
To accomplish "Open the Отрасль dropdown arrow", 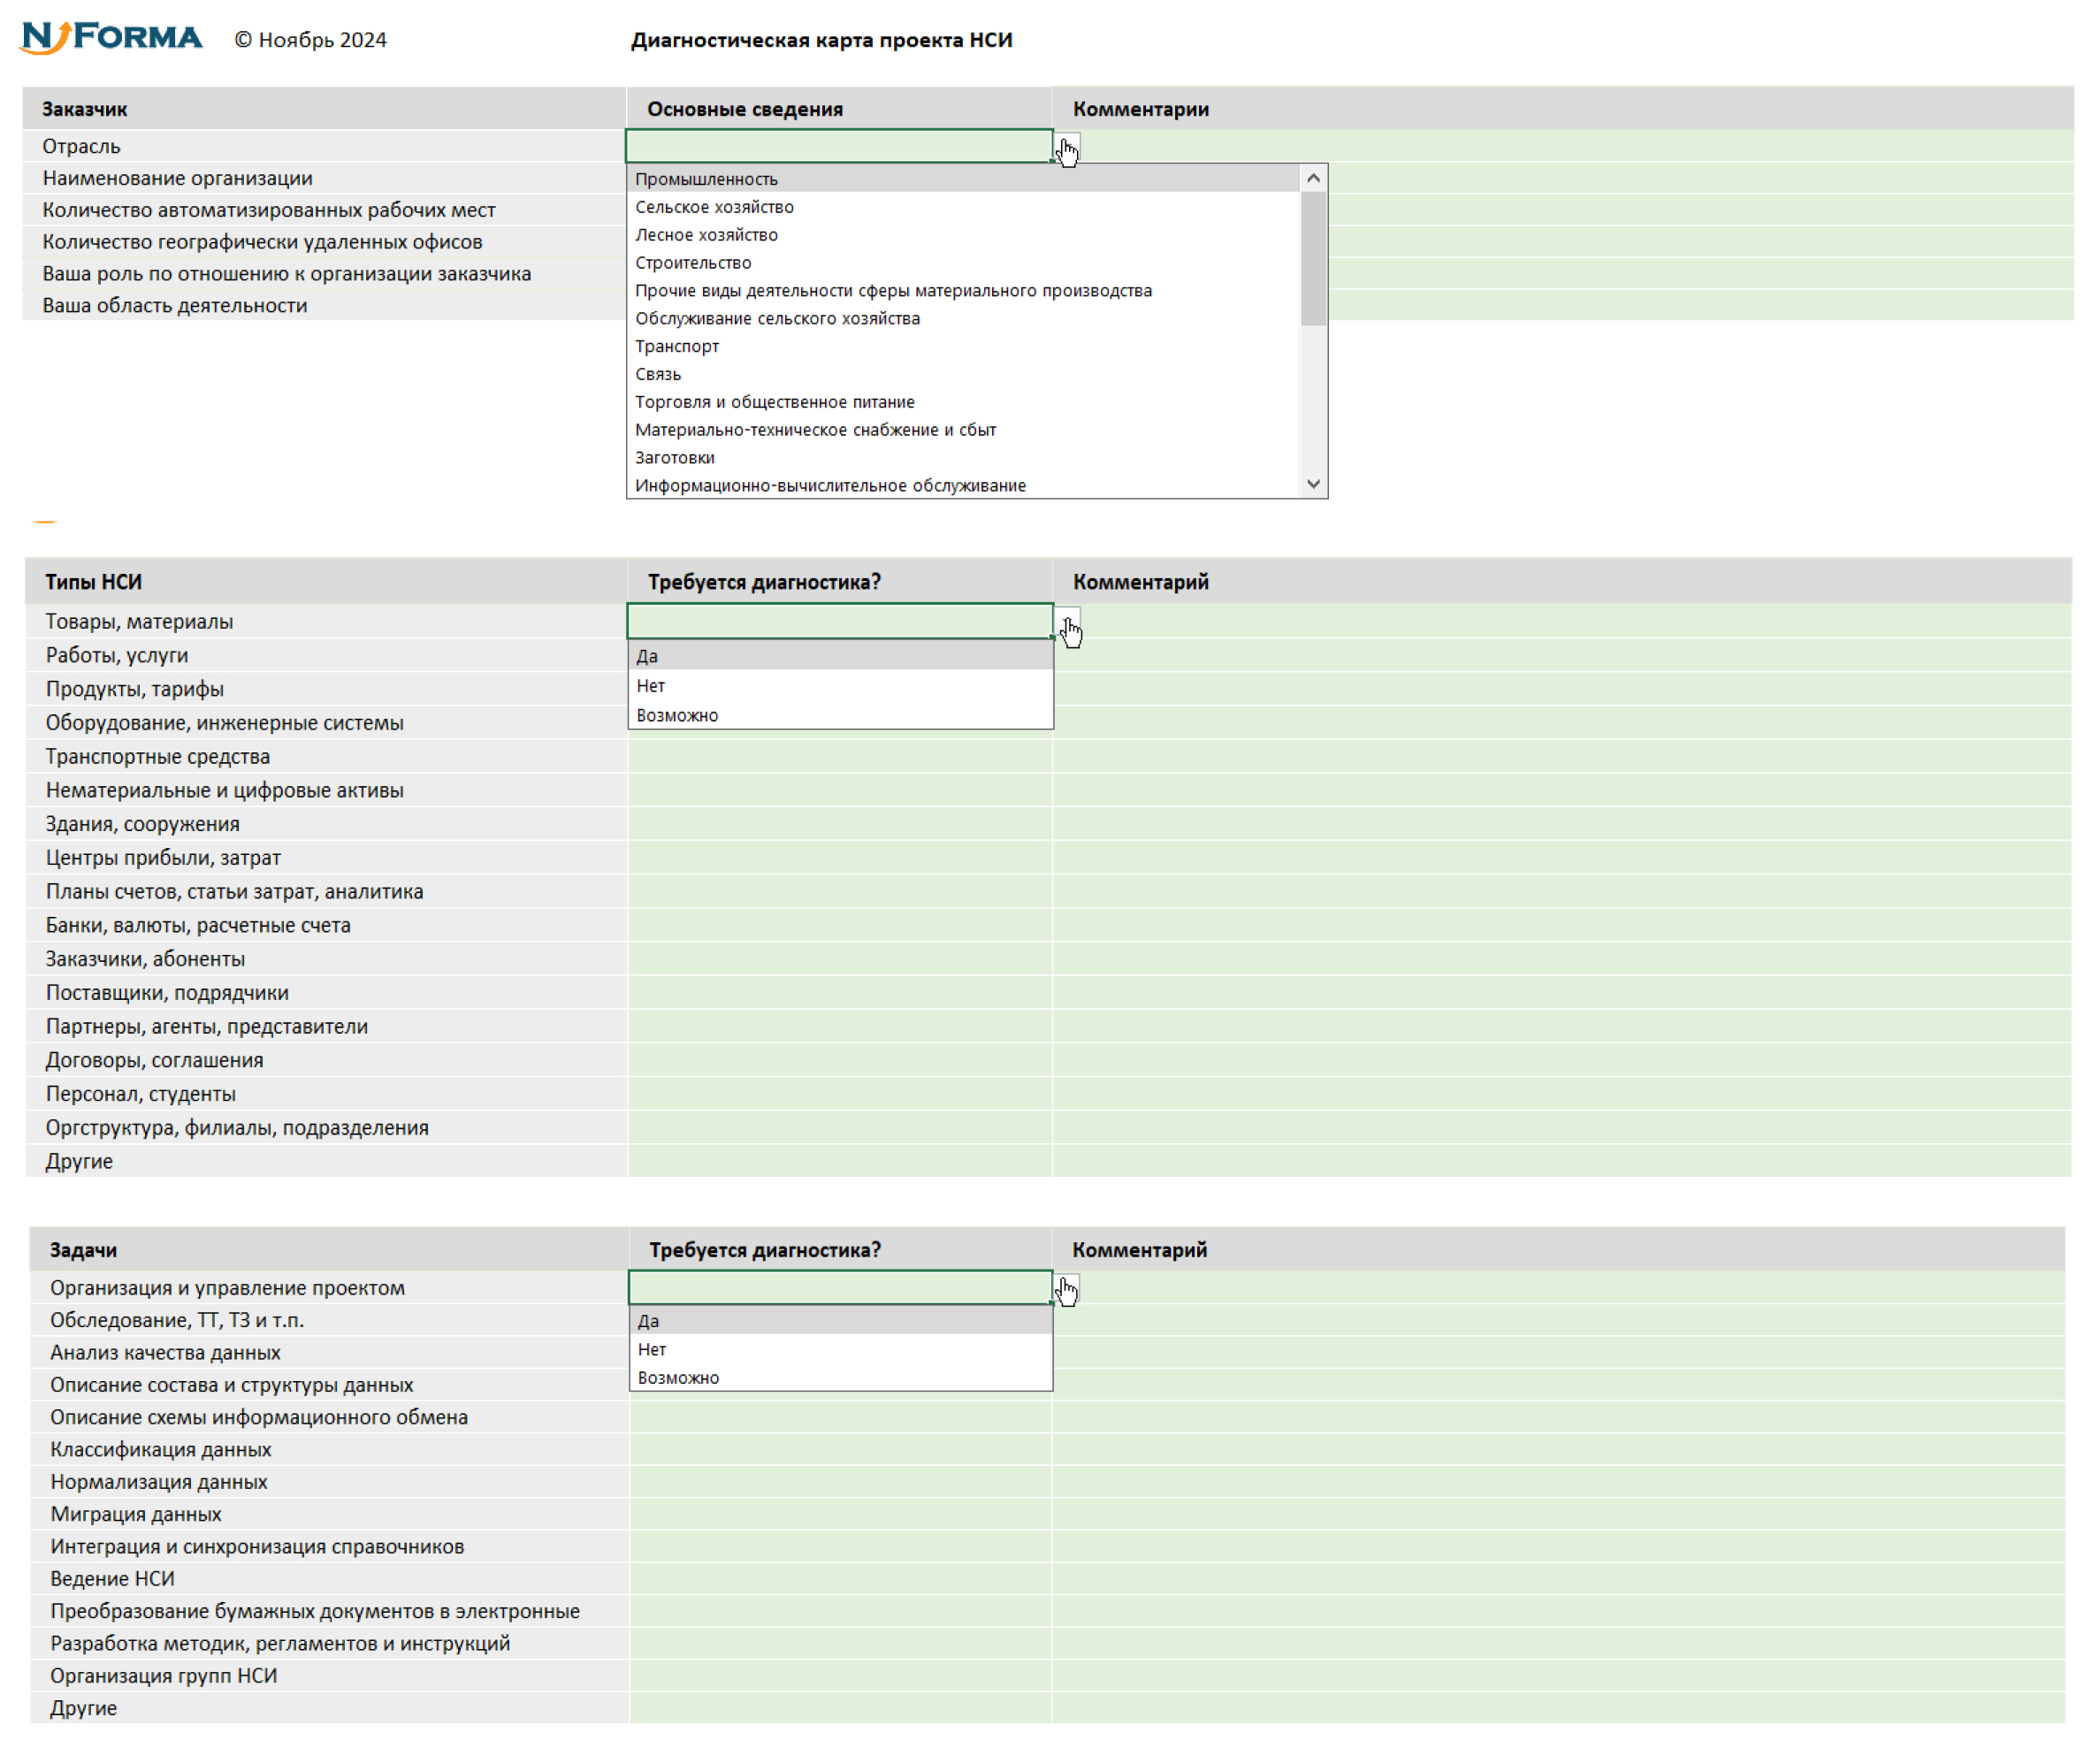I will click(x=1068, y=148).
